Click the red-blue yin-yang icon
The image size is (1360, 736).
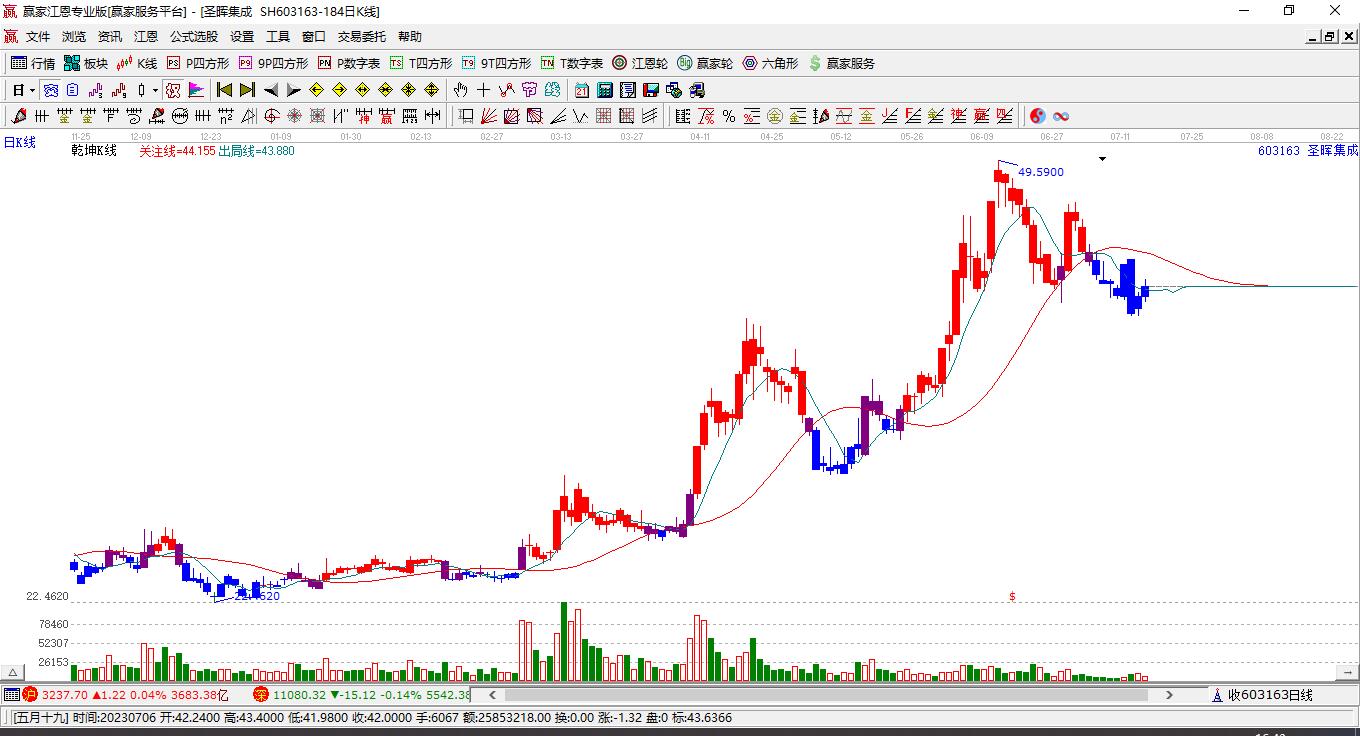(x=1038, y=116)
